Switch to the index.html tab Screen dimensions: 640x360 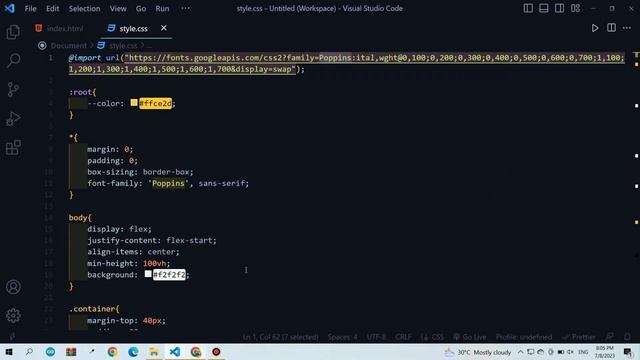pyautogui.click(x=60, y=29)
